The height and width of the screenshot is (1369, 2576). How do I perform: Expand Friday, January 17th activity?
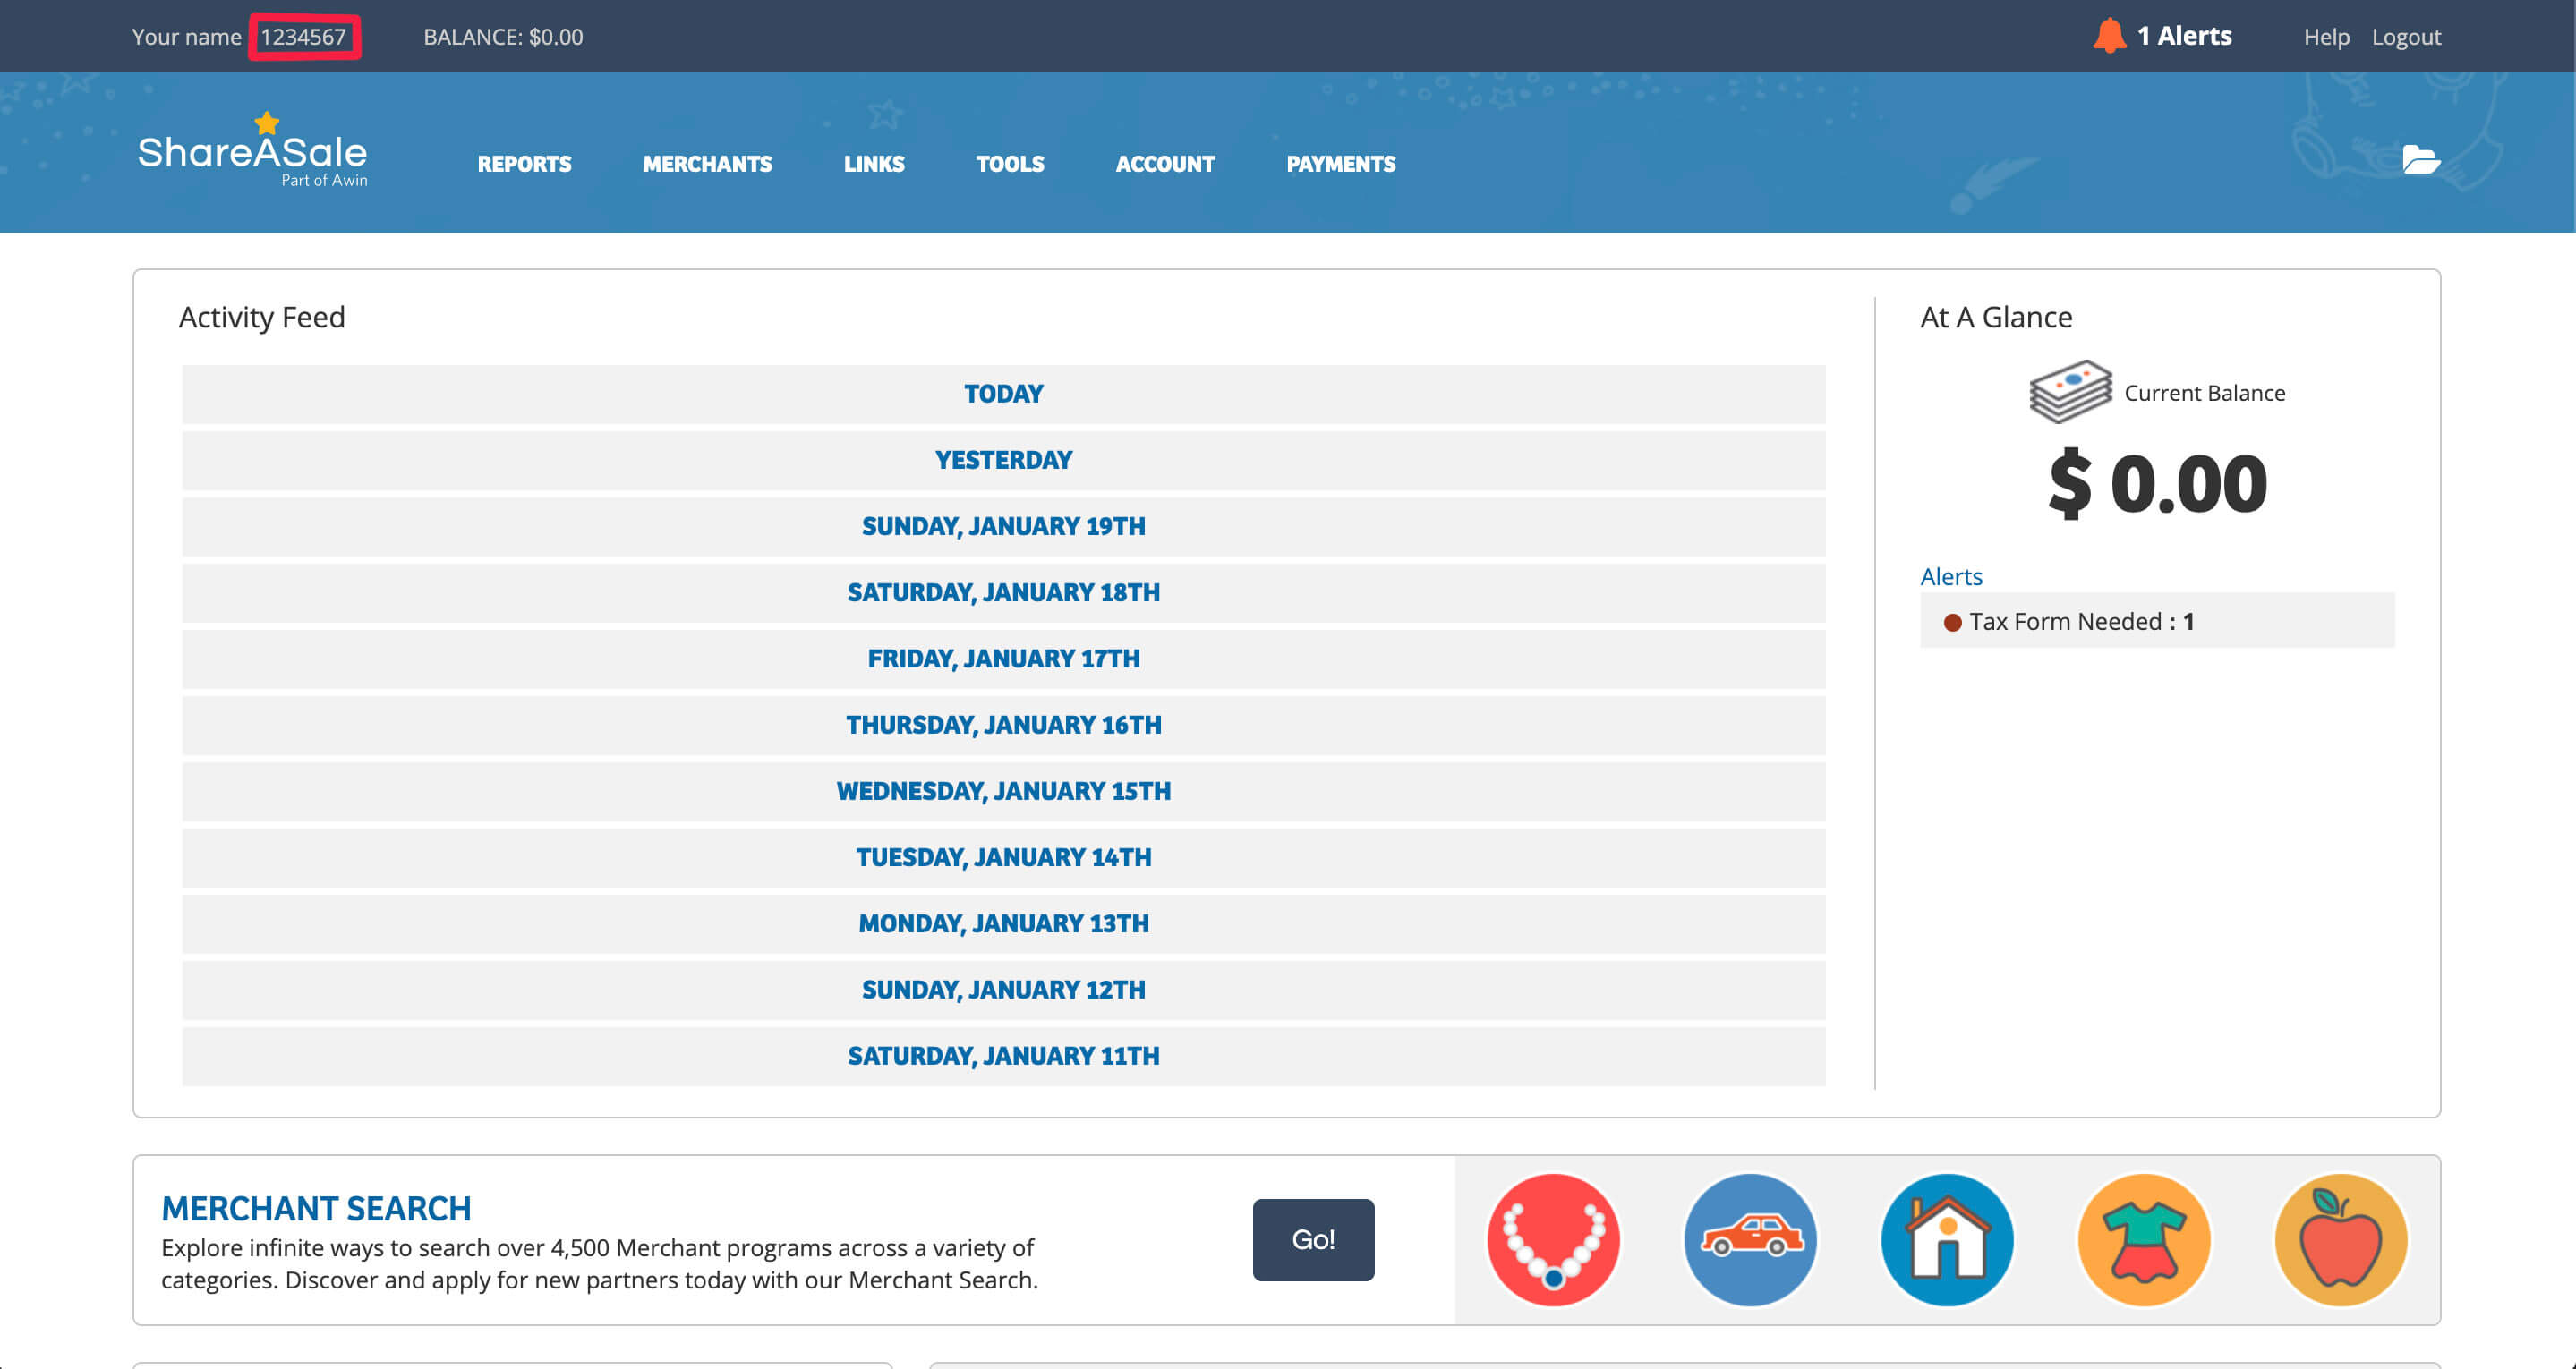coord(1003,659)
